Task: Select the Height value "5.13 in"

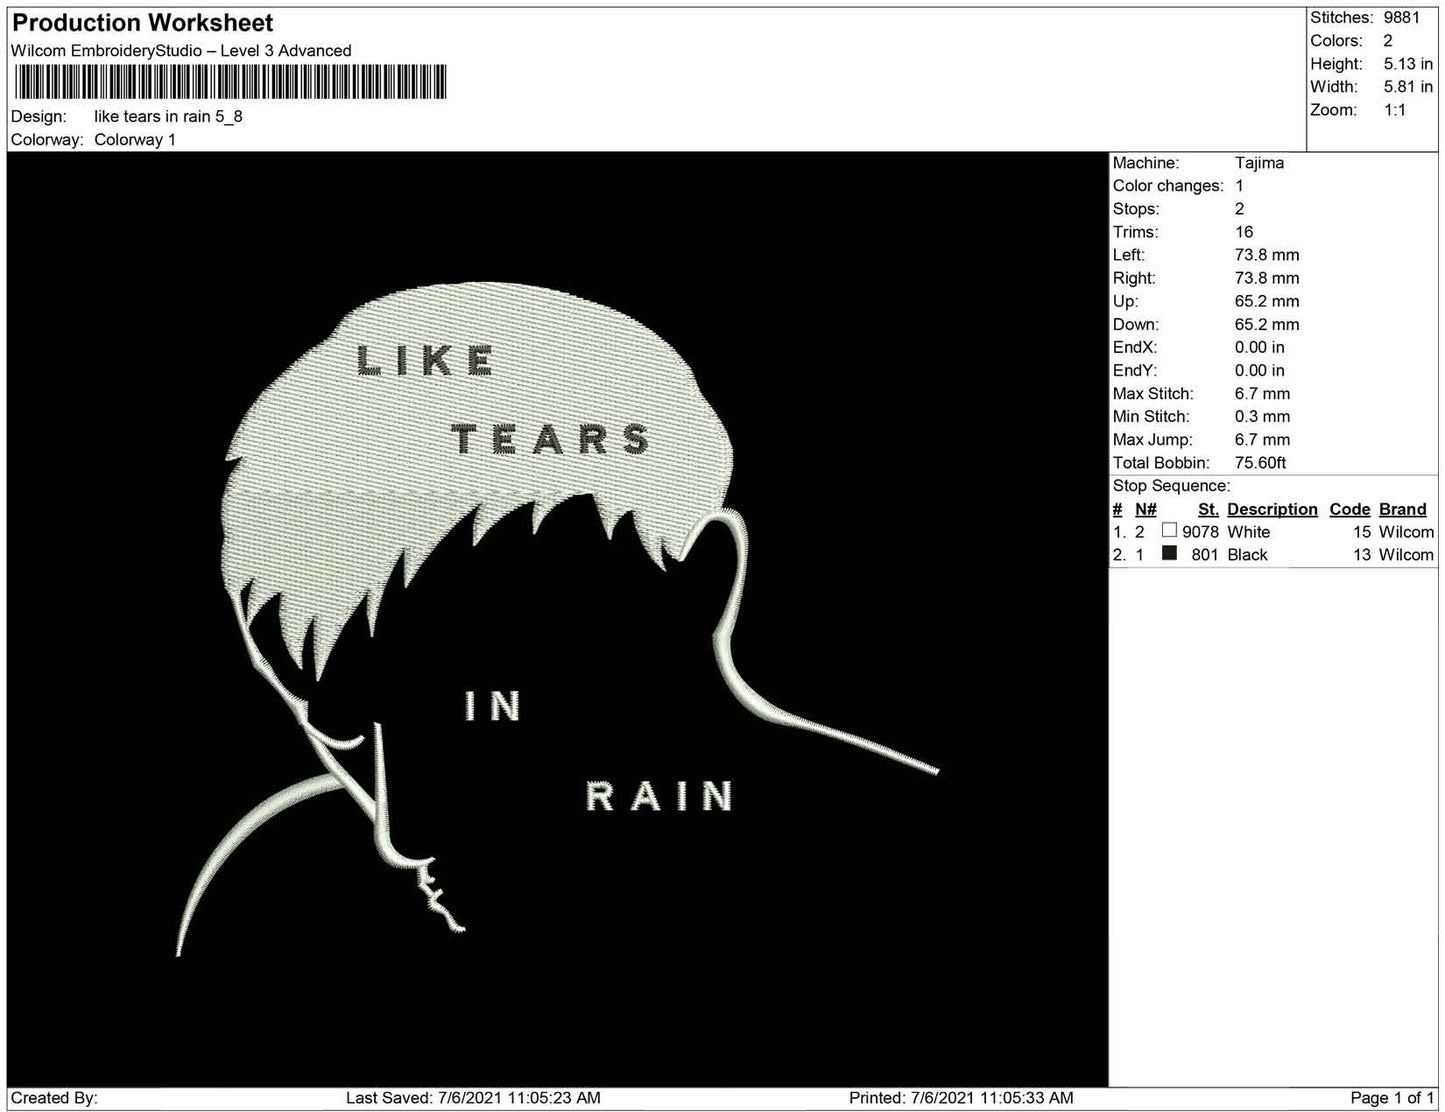Action: click(1408, 64)
